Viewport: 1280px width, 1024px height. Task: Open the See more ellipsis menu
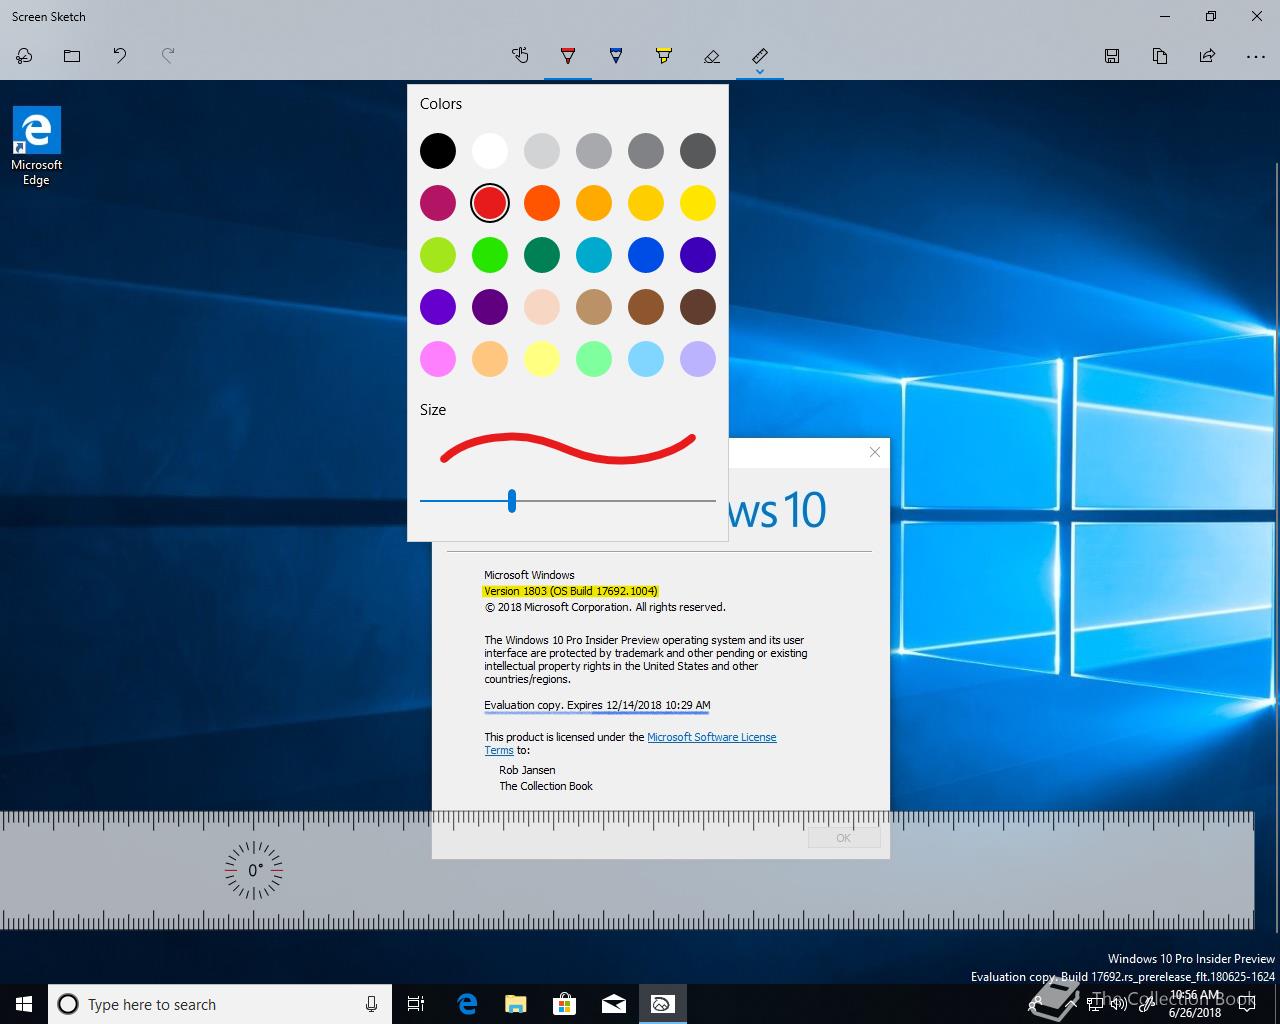(x=1256, y=56)
